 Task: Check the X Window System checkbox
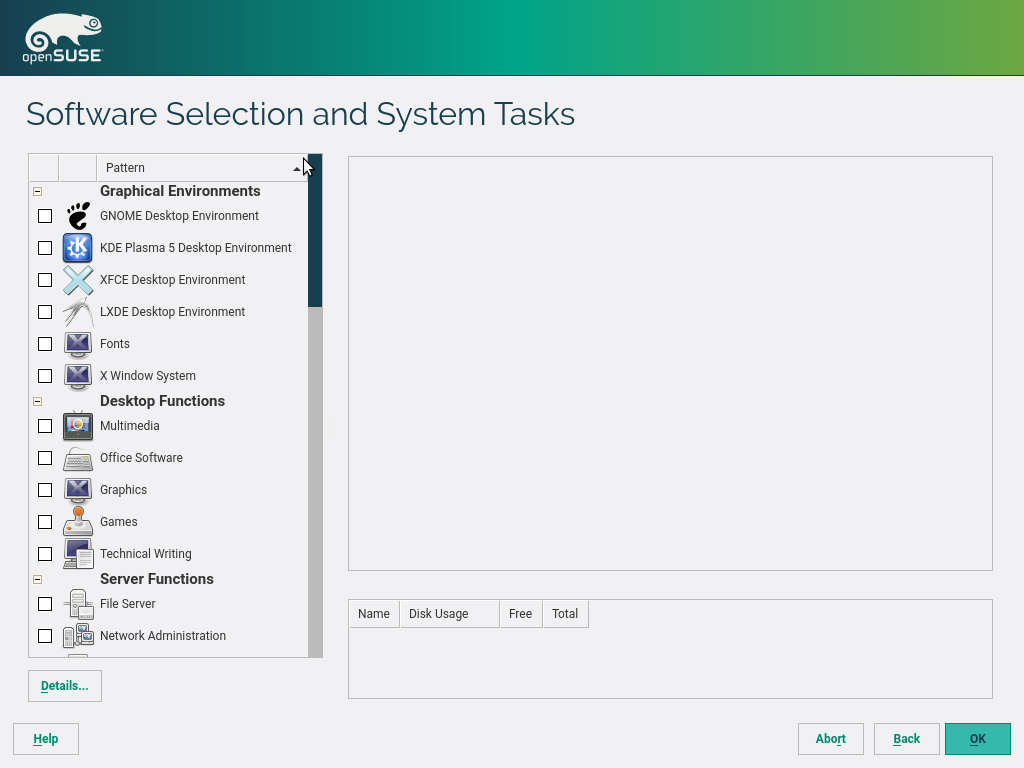pos(45,376)
